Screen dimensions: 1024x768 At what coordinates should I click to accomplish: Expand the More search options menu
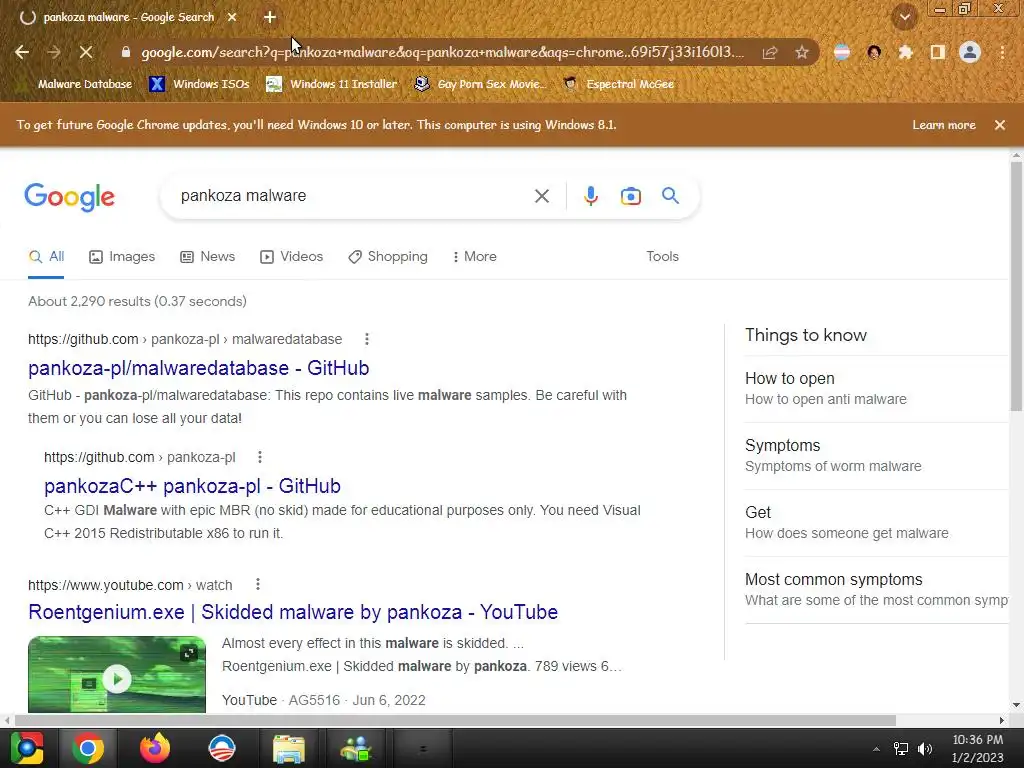(x=475, y=257)
